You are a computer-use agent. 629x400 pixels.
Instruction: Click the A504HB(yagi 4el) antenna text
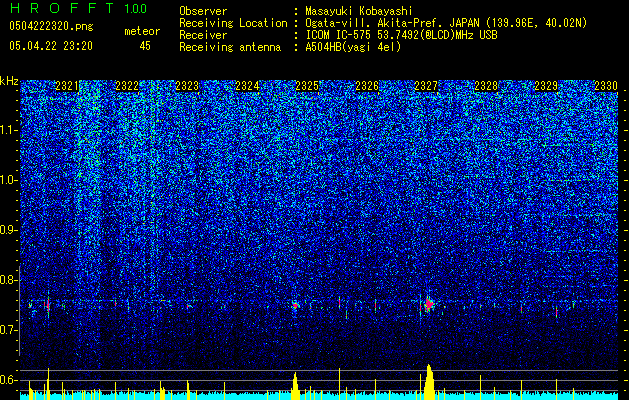point(353,47)
